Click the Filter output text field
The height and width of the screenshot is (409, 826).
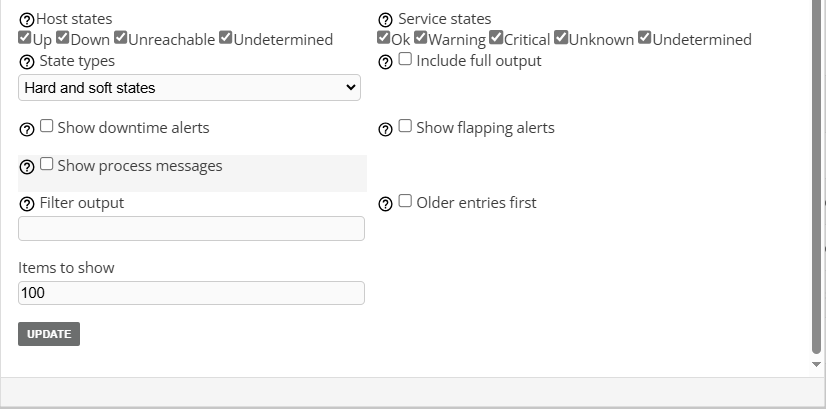[191, 229]
